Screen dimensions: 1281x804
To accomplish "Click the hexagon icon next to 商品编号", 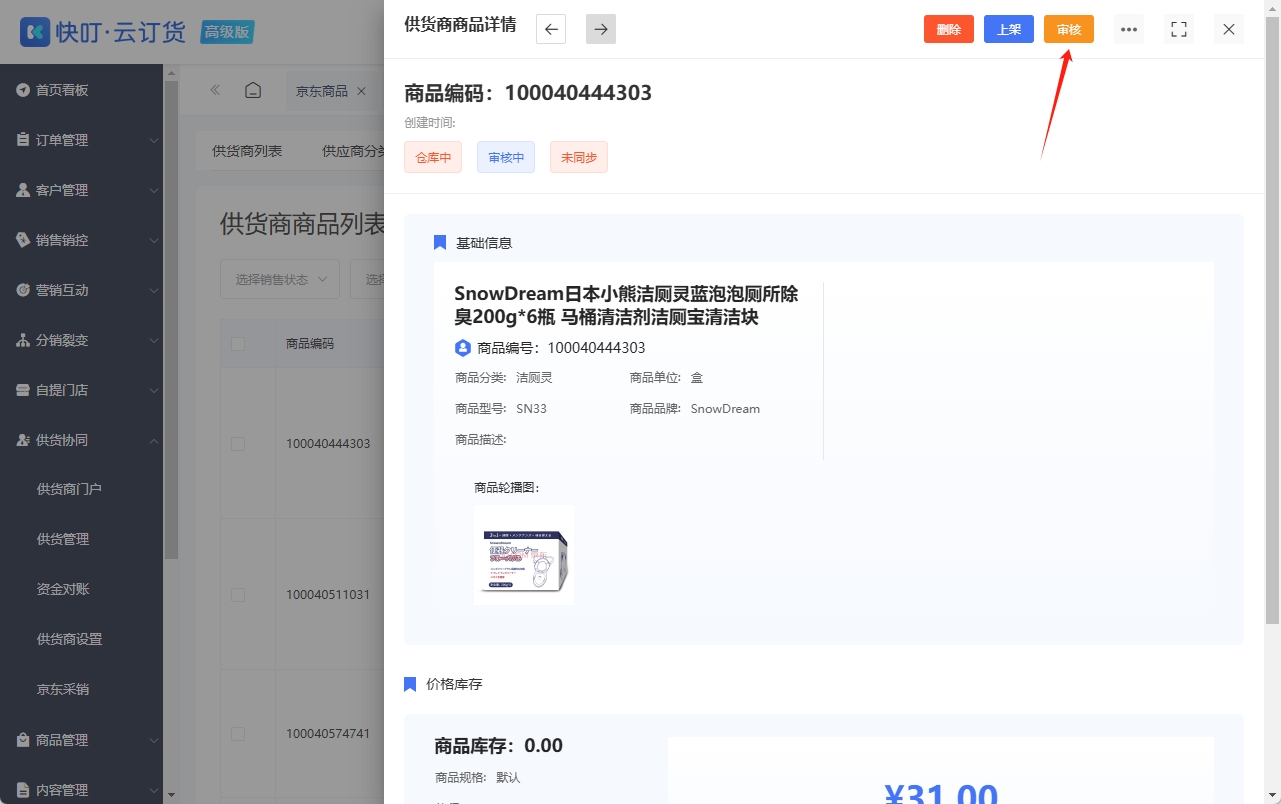I will point(462,348).
